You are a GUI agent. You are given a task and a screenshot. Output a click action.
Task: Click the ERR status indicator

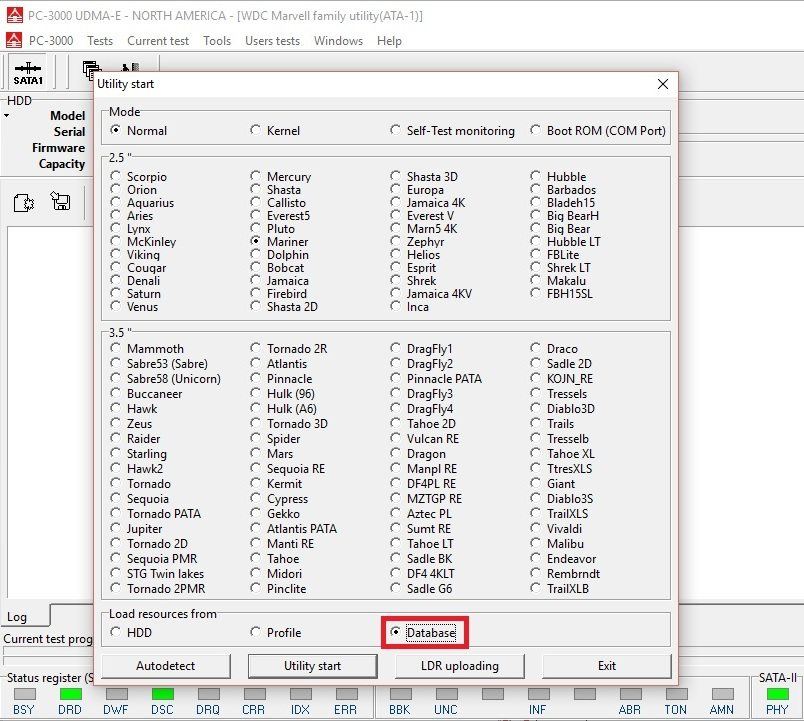[346, 694]
